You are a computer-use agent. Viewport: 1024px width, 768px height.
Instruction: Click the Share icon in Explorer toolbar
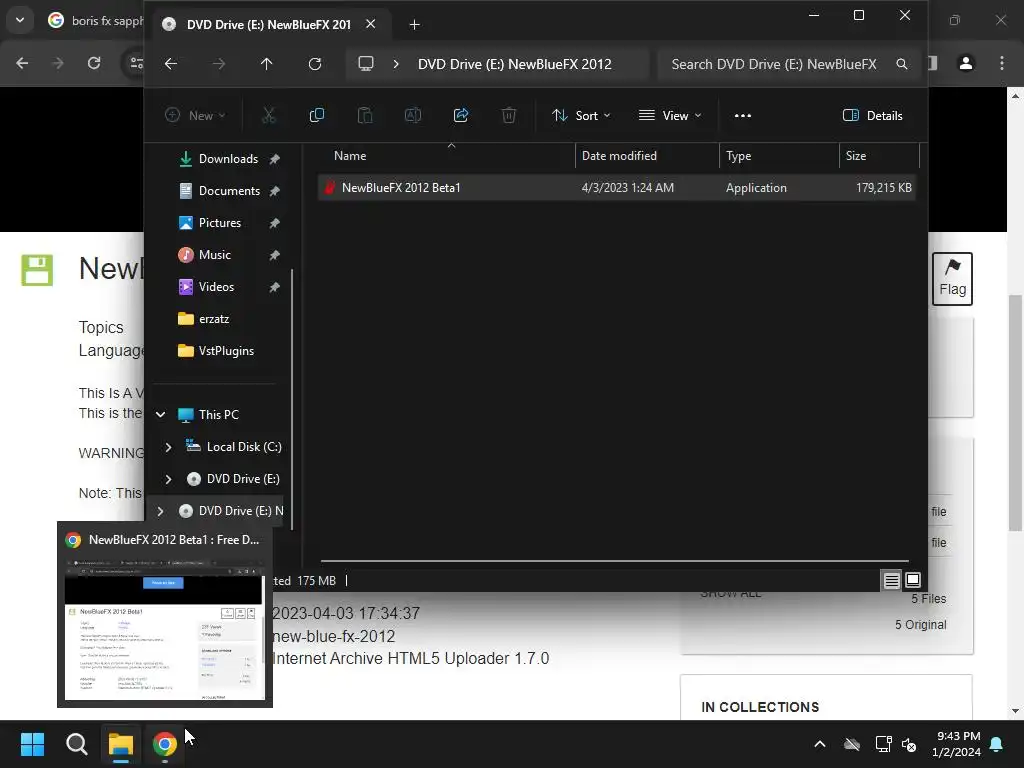(x=461, y=116)
